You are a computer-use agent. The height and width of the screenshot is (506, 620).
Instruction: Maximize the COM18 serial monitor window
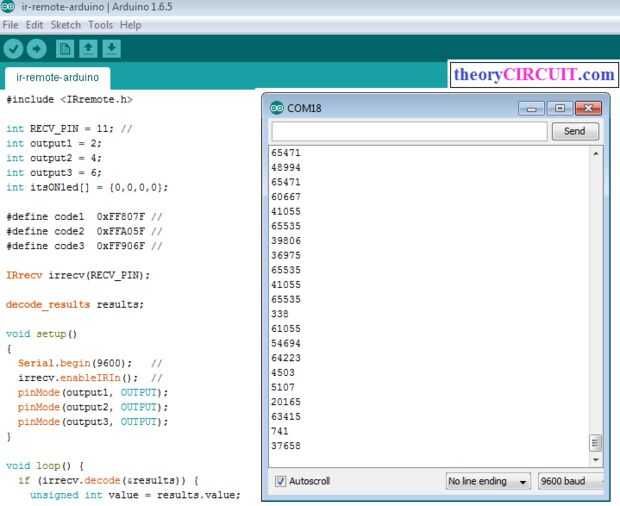(x=559, y=108)
